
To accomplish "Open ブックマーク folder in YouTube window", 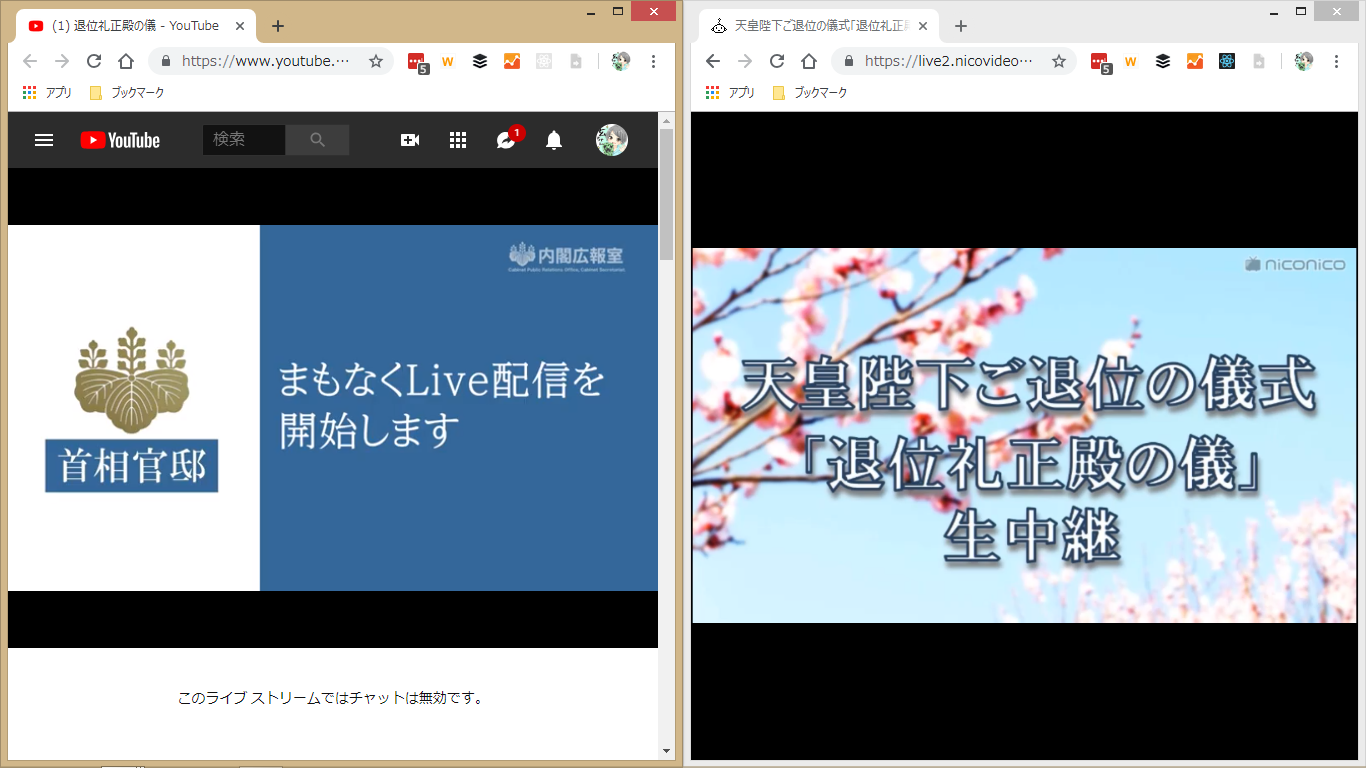I will tap(127, 92).
